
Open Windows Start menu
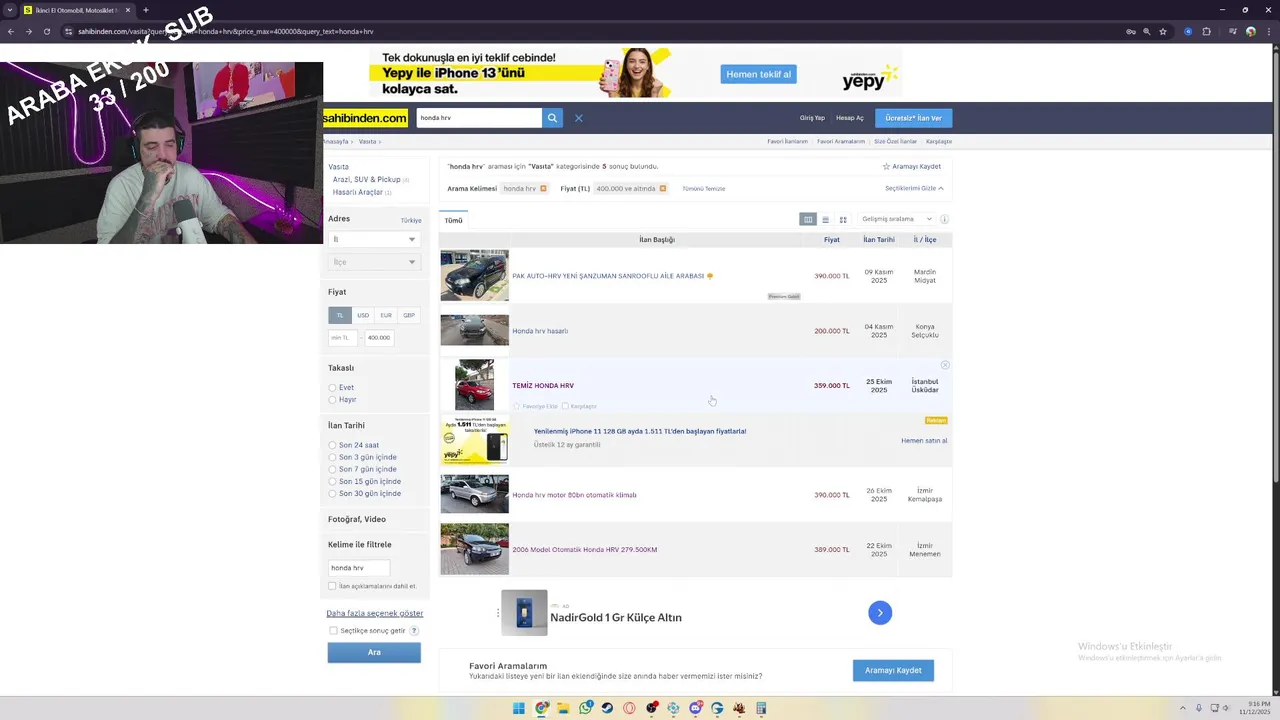tap(518, 708)
